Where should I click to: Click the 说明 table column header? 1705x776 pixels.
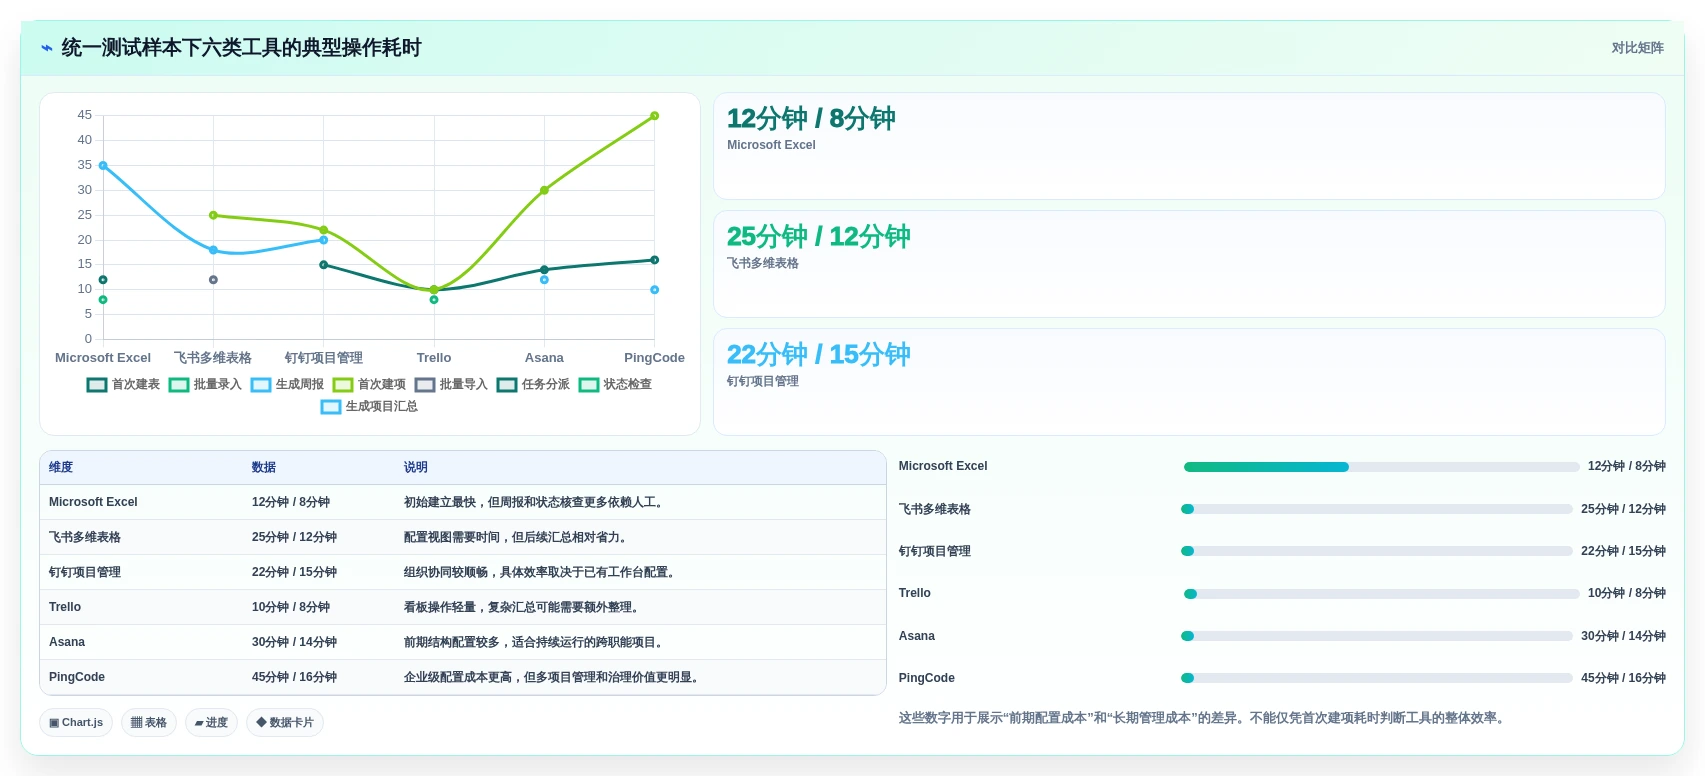[x=640, y=467]
